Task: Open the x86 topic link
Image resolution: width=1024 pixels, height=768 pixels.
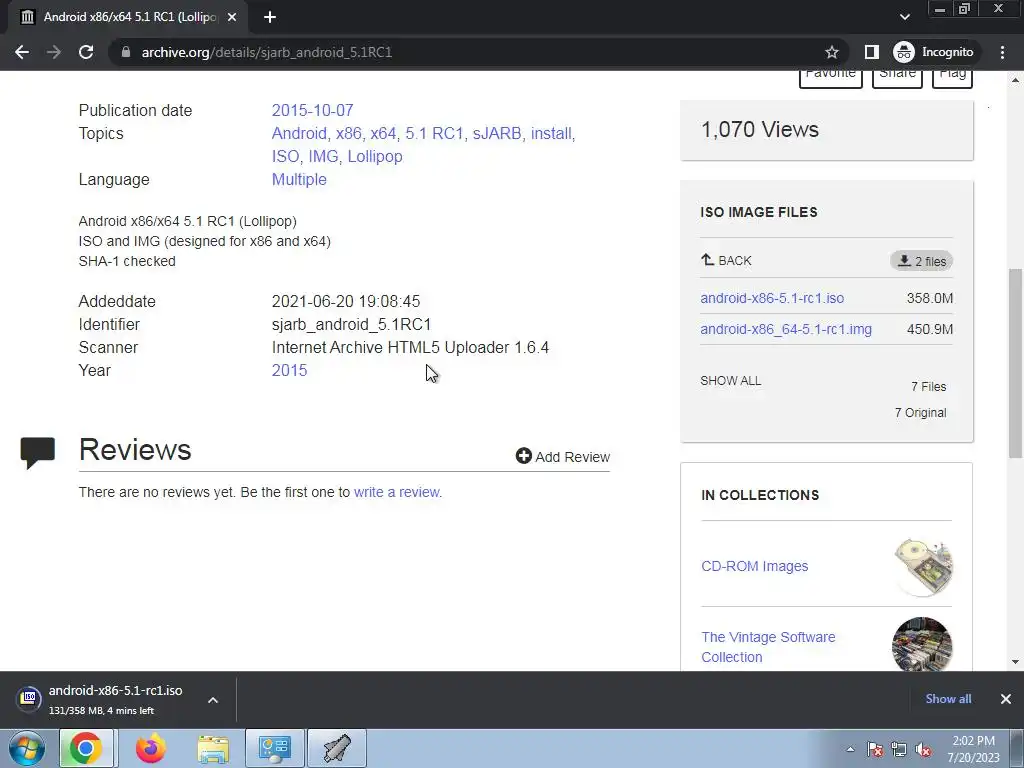Action: pyautogui.click(x=348, y=133)
